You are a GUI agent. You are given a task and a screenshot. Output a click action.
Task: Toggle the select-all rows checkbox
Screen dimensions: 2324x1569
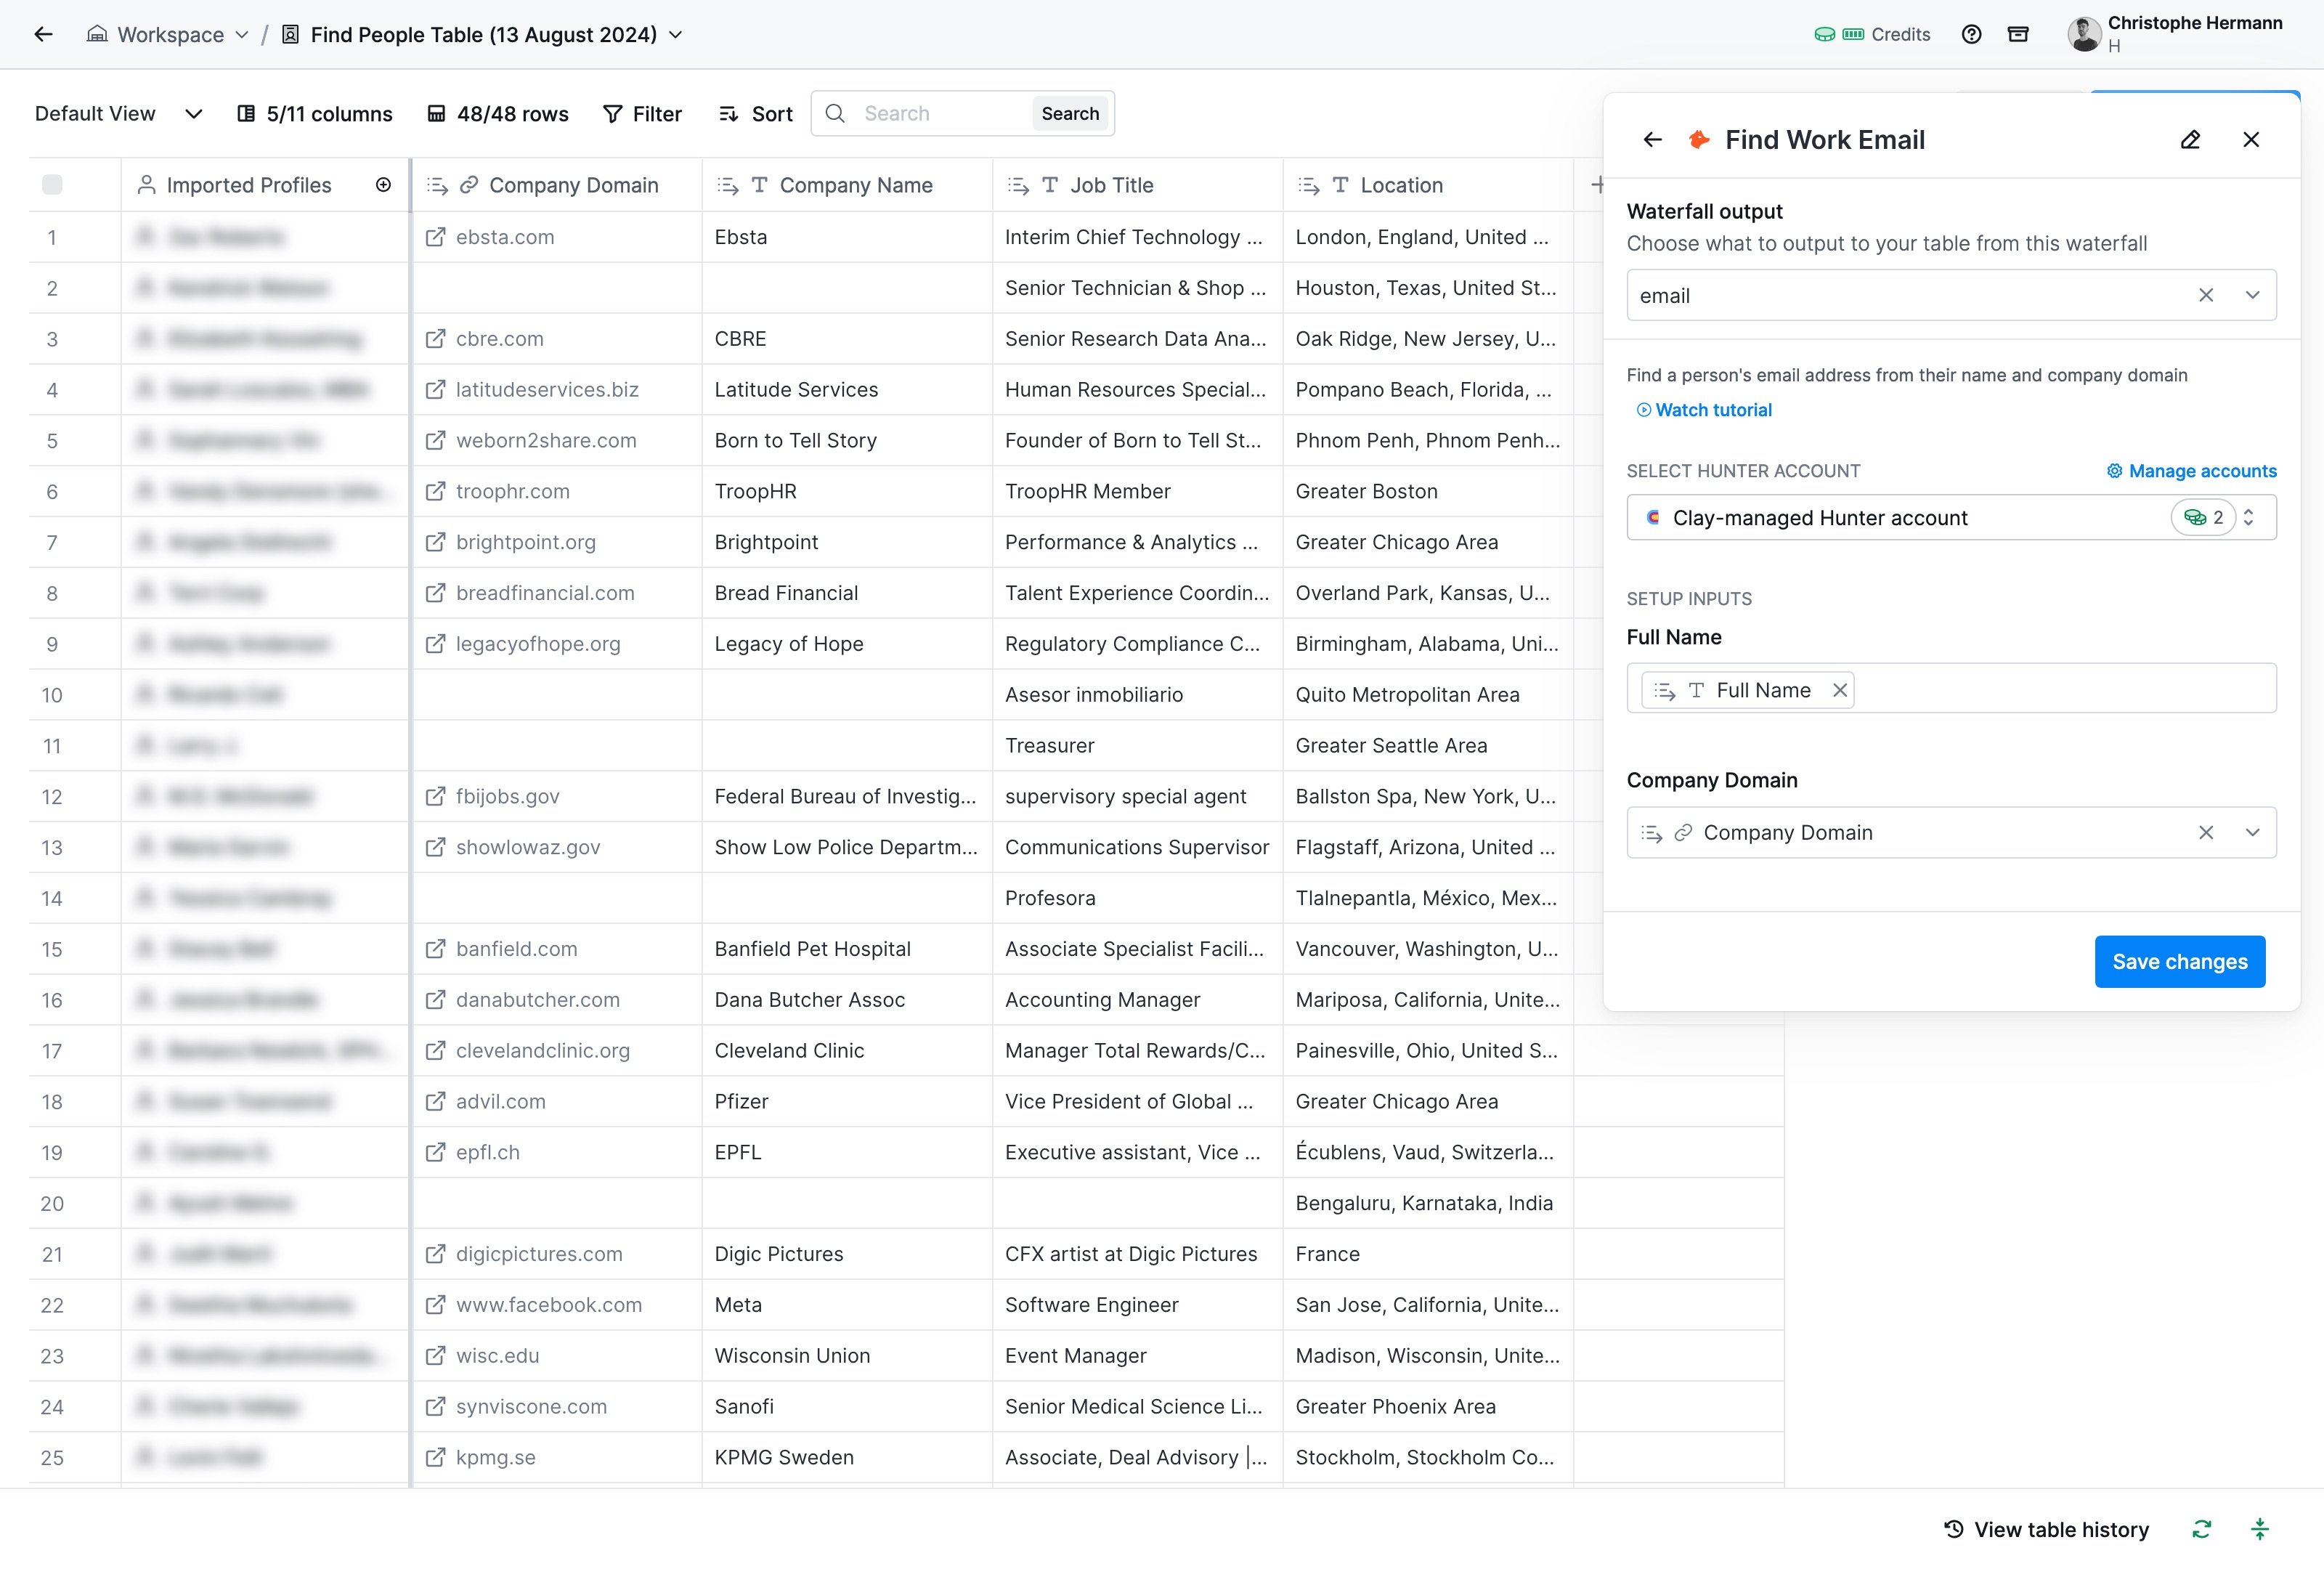[x=52, y=185]
